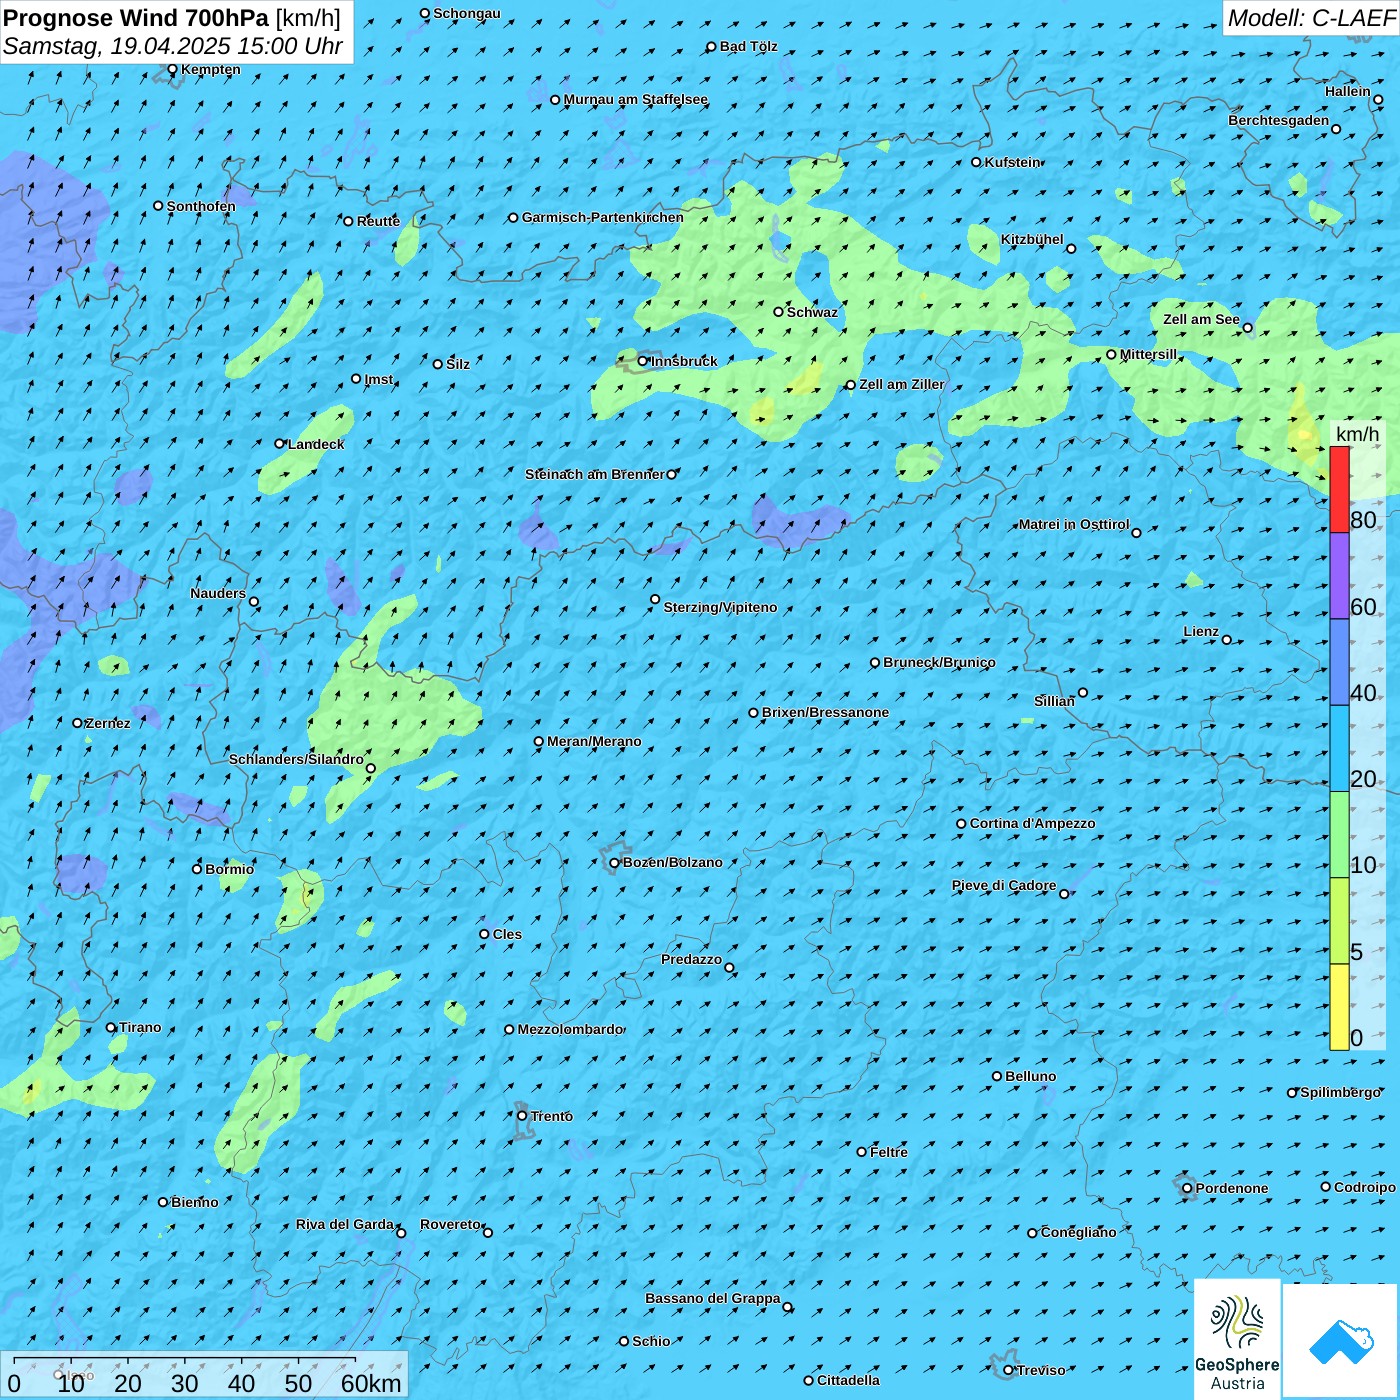Click the 'Zernez' label
The height and width of the screenshot is (1400, 1400).
[108, 723]
